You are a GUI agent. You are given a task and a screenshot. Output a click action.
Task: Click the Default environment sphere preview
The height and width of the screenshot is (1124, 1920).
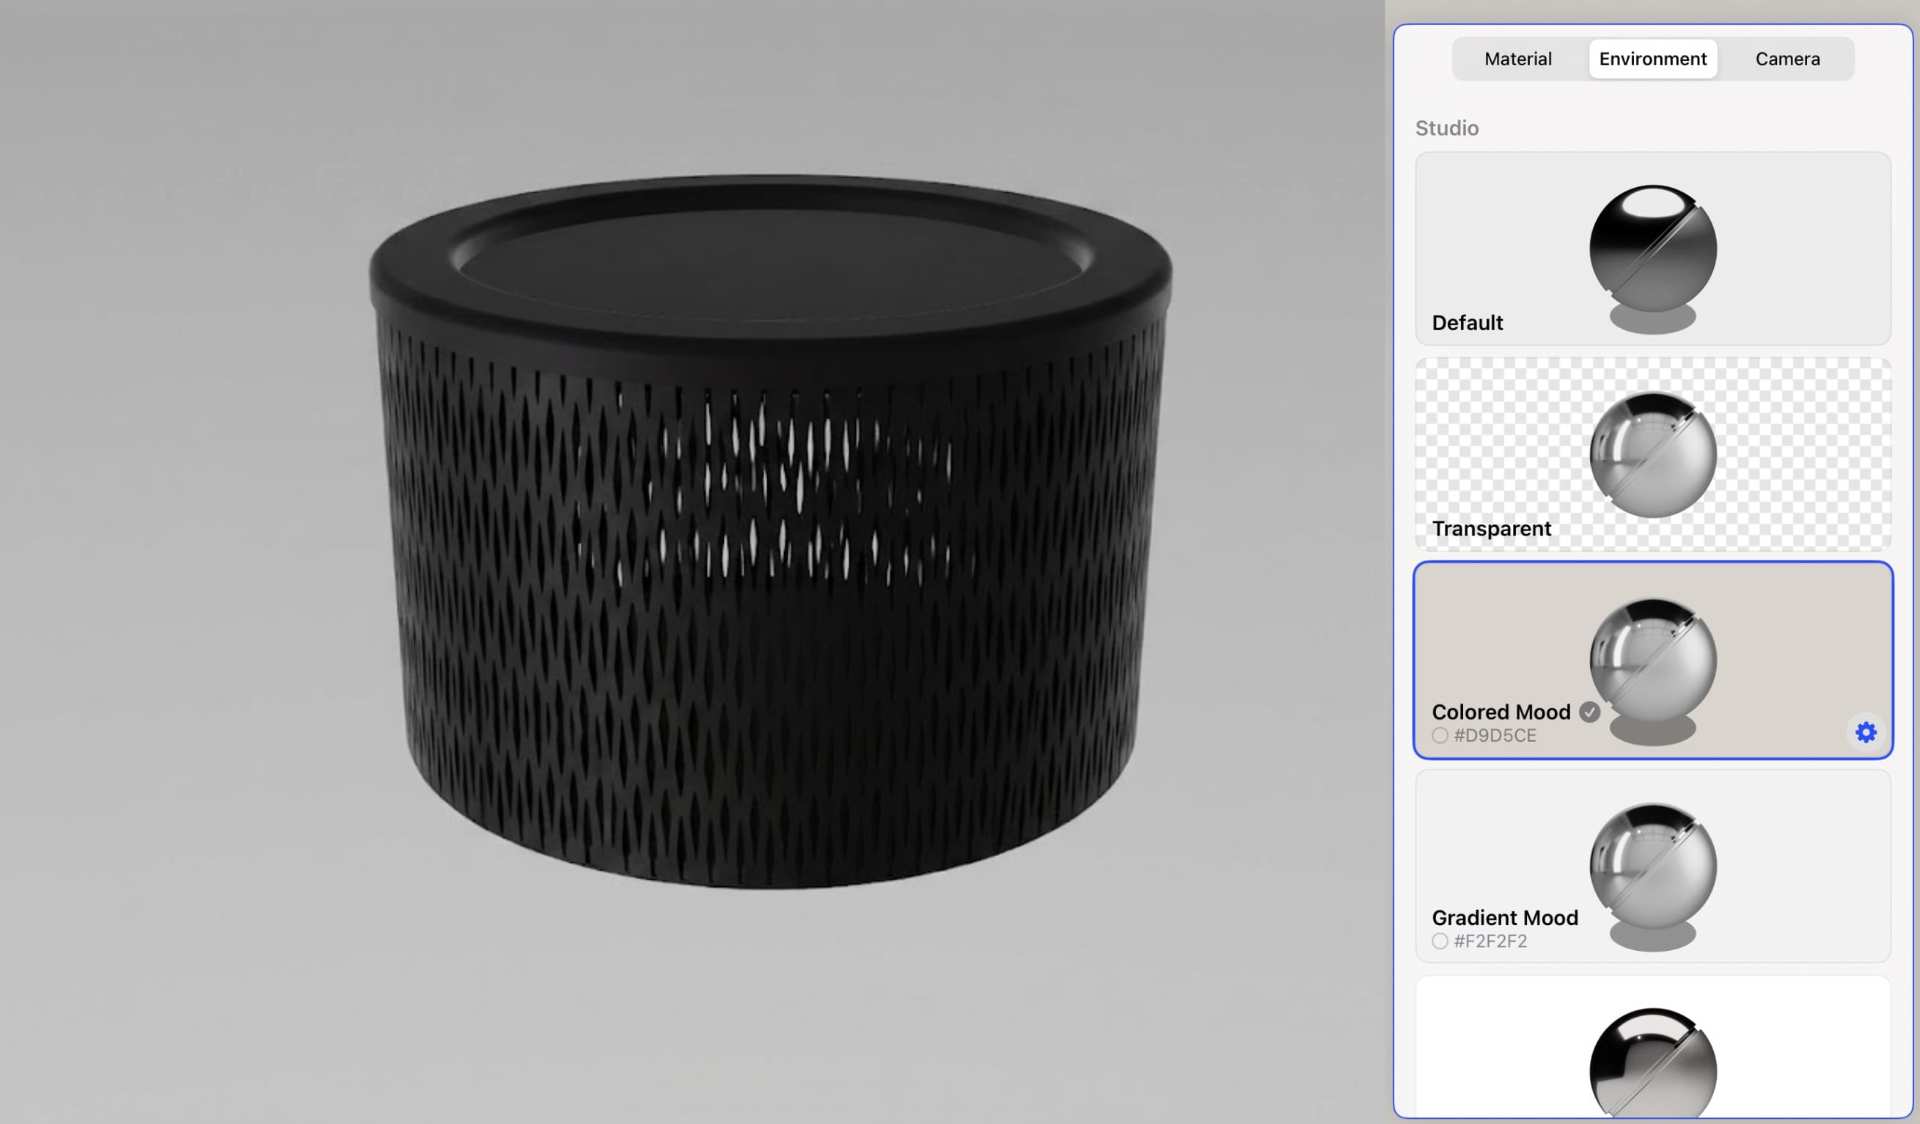pos(1652,248)
